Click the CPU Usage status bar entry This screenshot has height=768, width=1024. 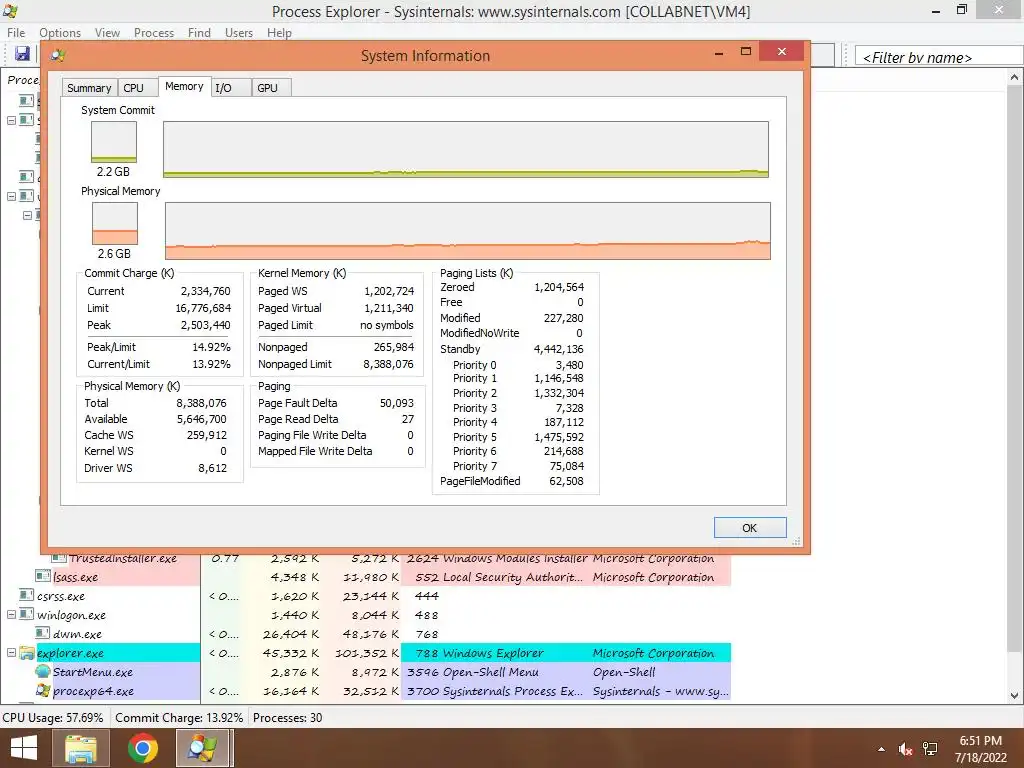[53, 717]
